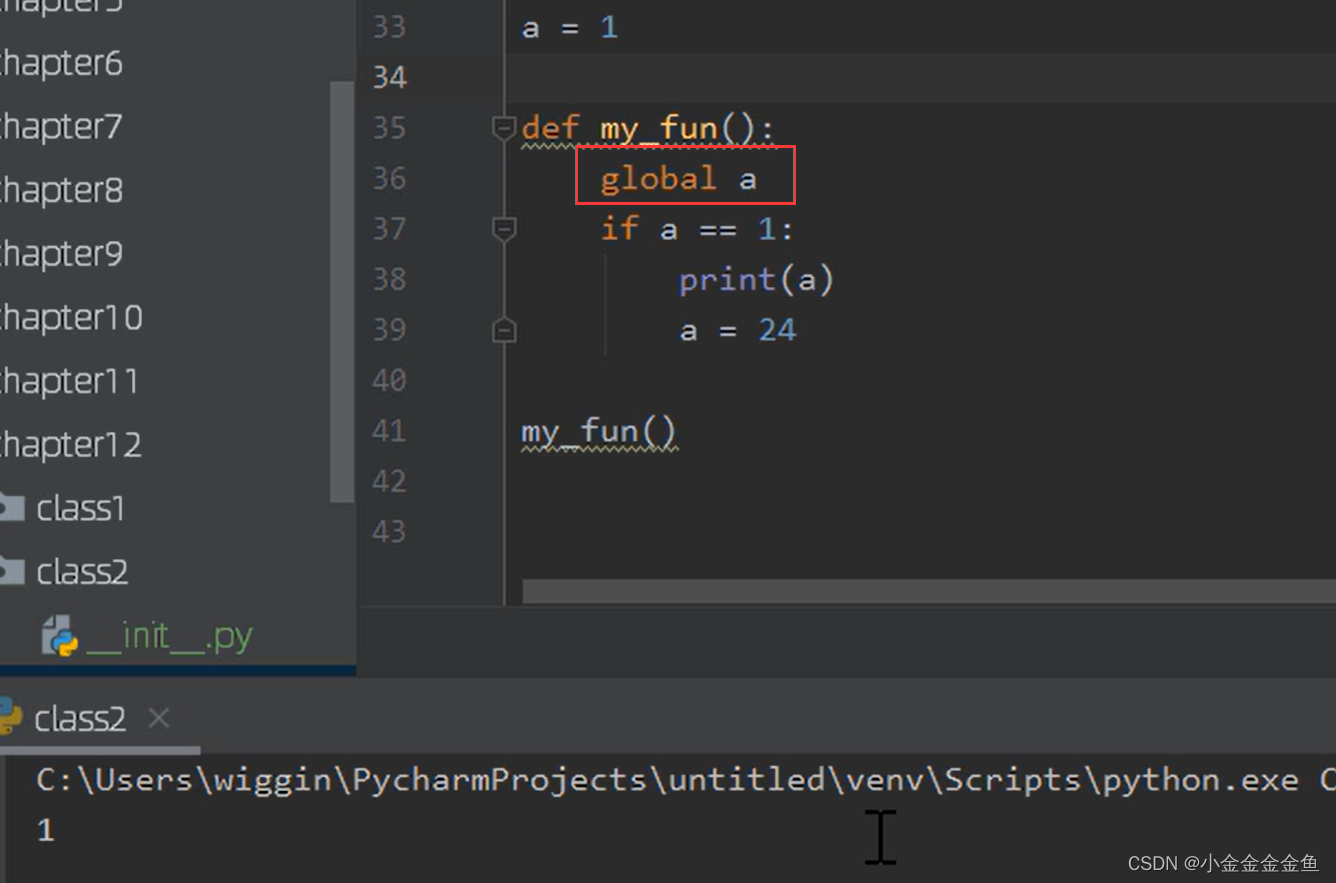Collapse the def my_fun() code block
Screen dimensions: 1336x883
tap(504, 128)
